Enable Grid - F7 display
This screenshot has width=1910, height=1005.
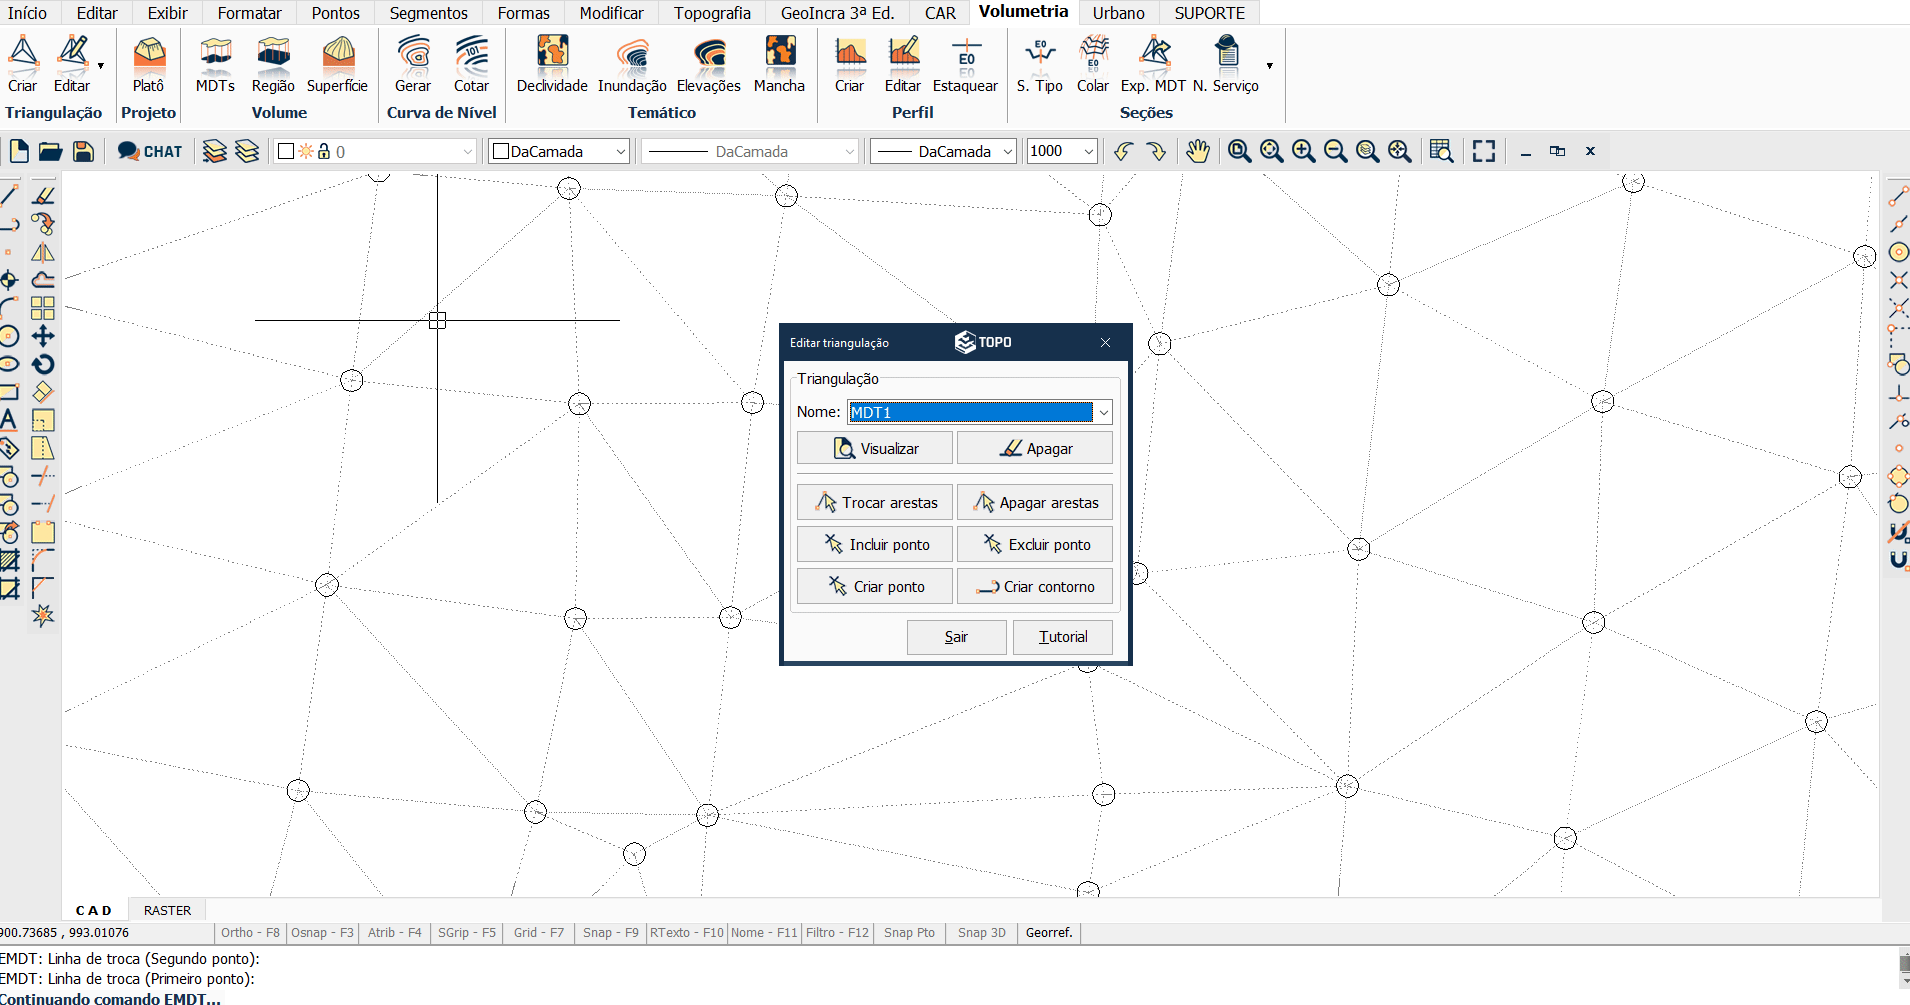(x=539, y=933)
